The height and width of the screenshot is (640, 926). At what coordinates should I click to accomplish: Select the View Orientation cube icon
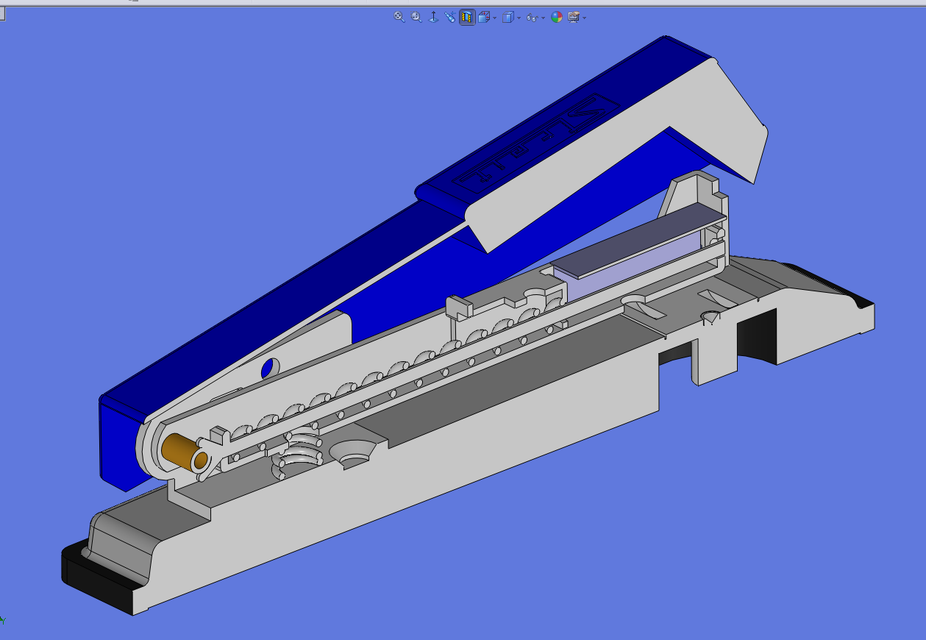point(485,16)
